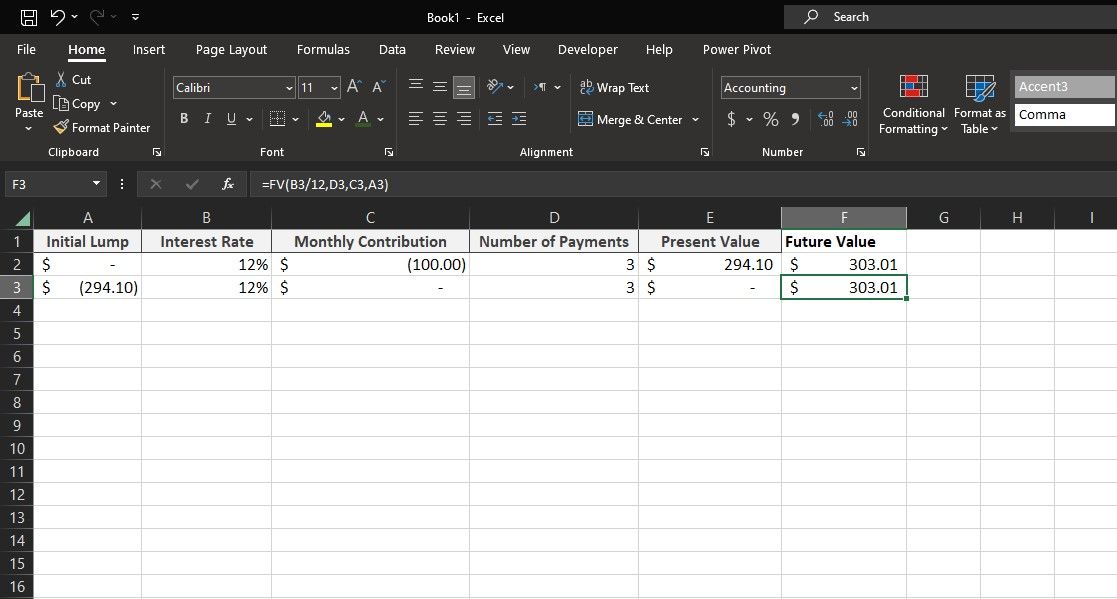Toggle italic formatting

click(208, 118)
